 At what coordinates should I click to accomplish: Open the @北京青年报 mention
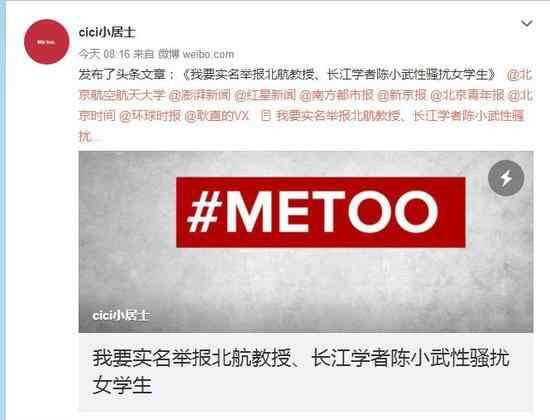(467, 95)
